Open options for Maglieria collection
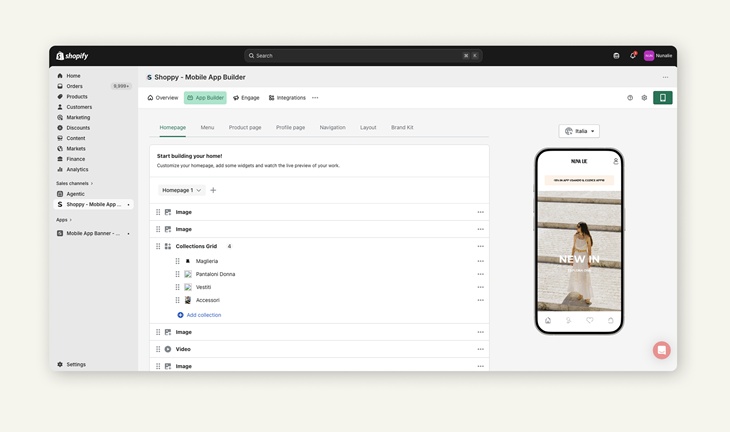This screenshot has height=432, width=730. (x=480, y=261)
